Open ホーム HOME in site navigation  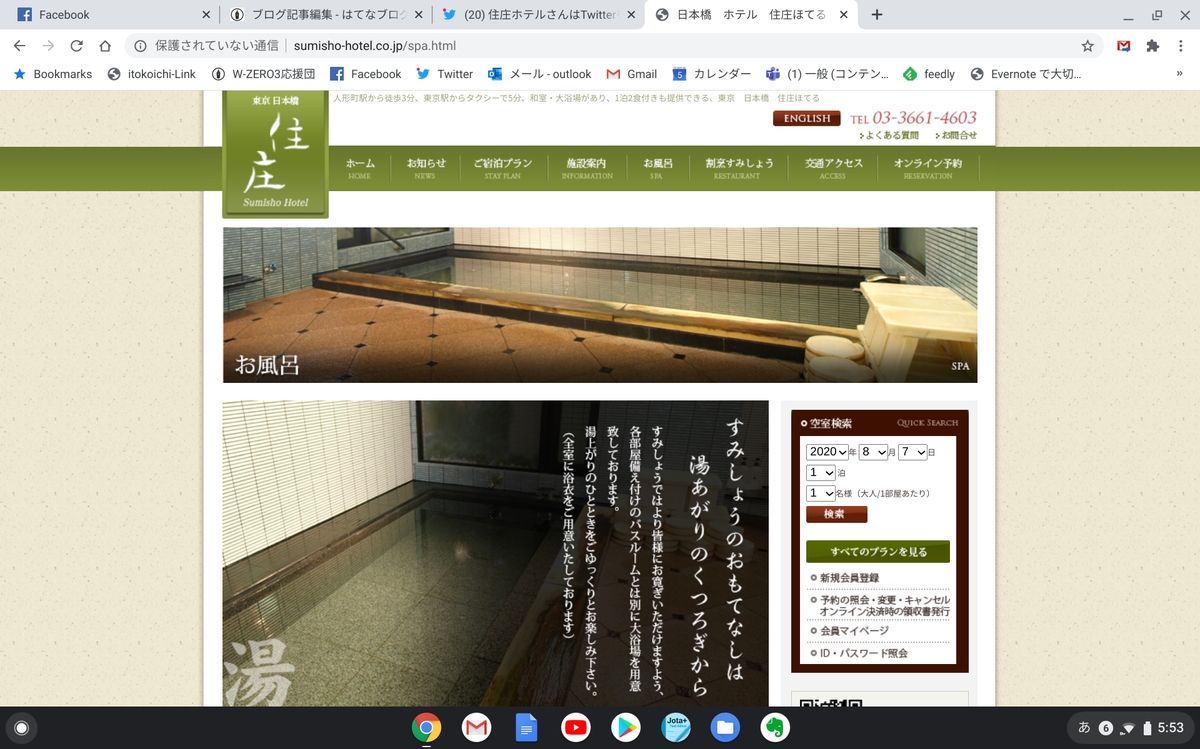click(x=360, y=168)
